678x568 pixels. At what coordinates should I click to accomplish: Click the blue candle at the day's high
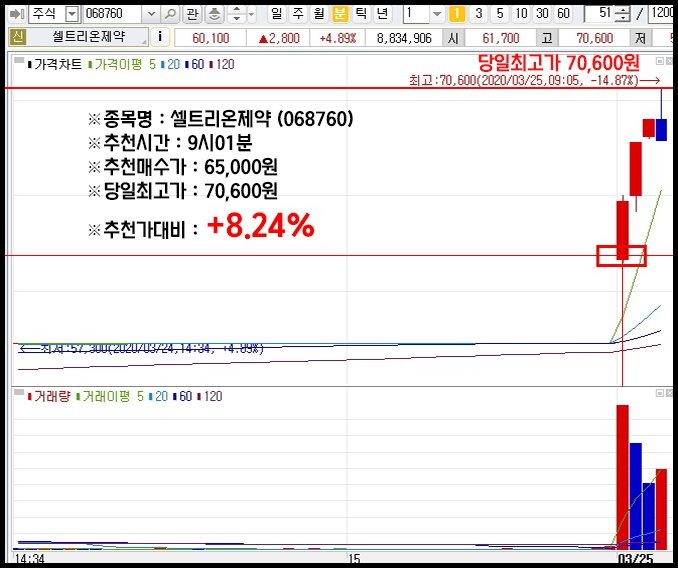click(x=661, y=130)
